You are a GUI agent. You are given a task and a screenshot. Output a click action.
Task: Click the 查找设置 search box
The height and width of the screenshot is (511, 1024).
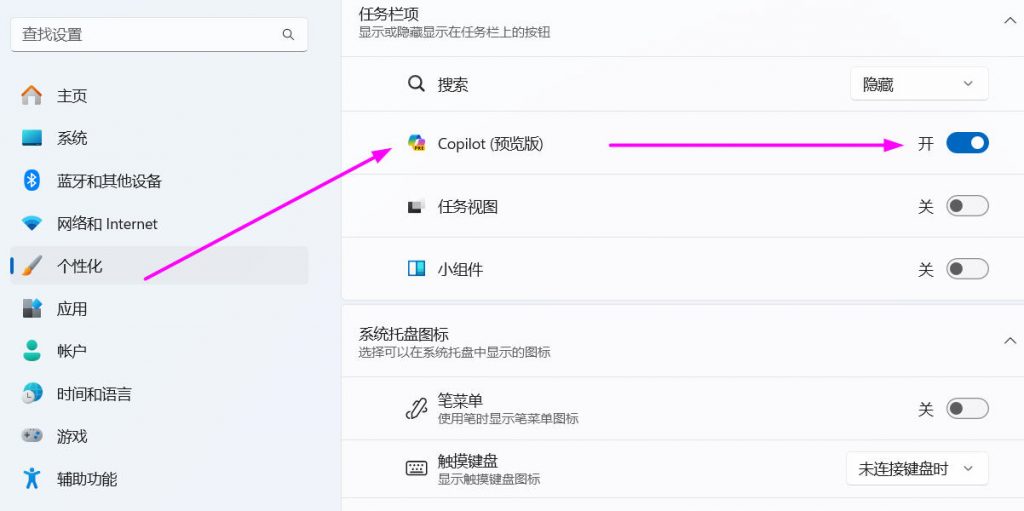click(150, 34)
